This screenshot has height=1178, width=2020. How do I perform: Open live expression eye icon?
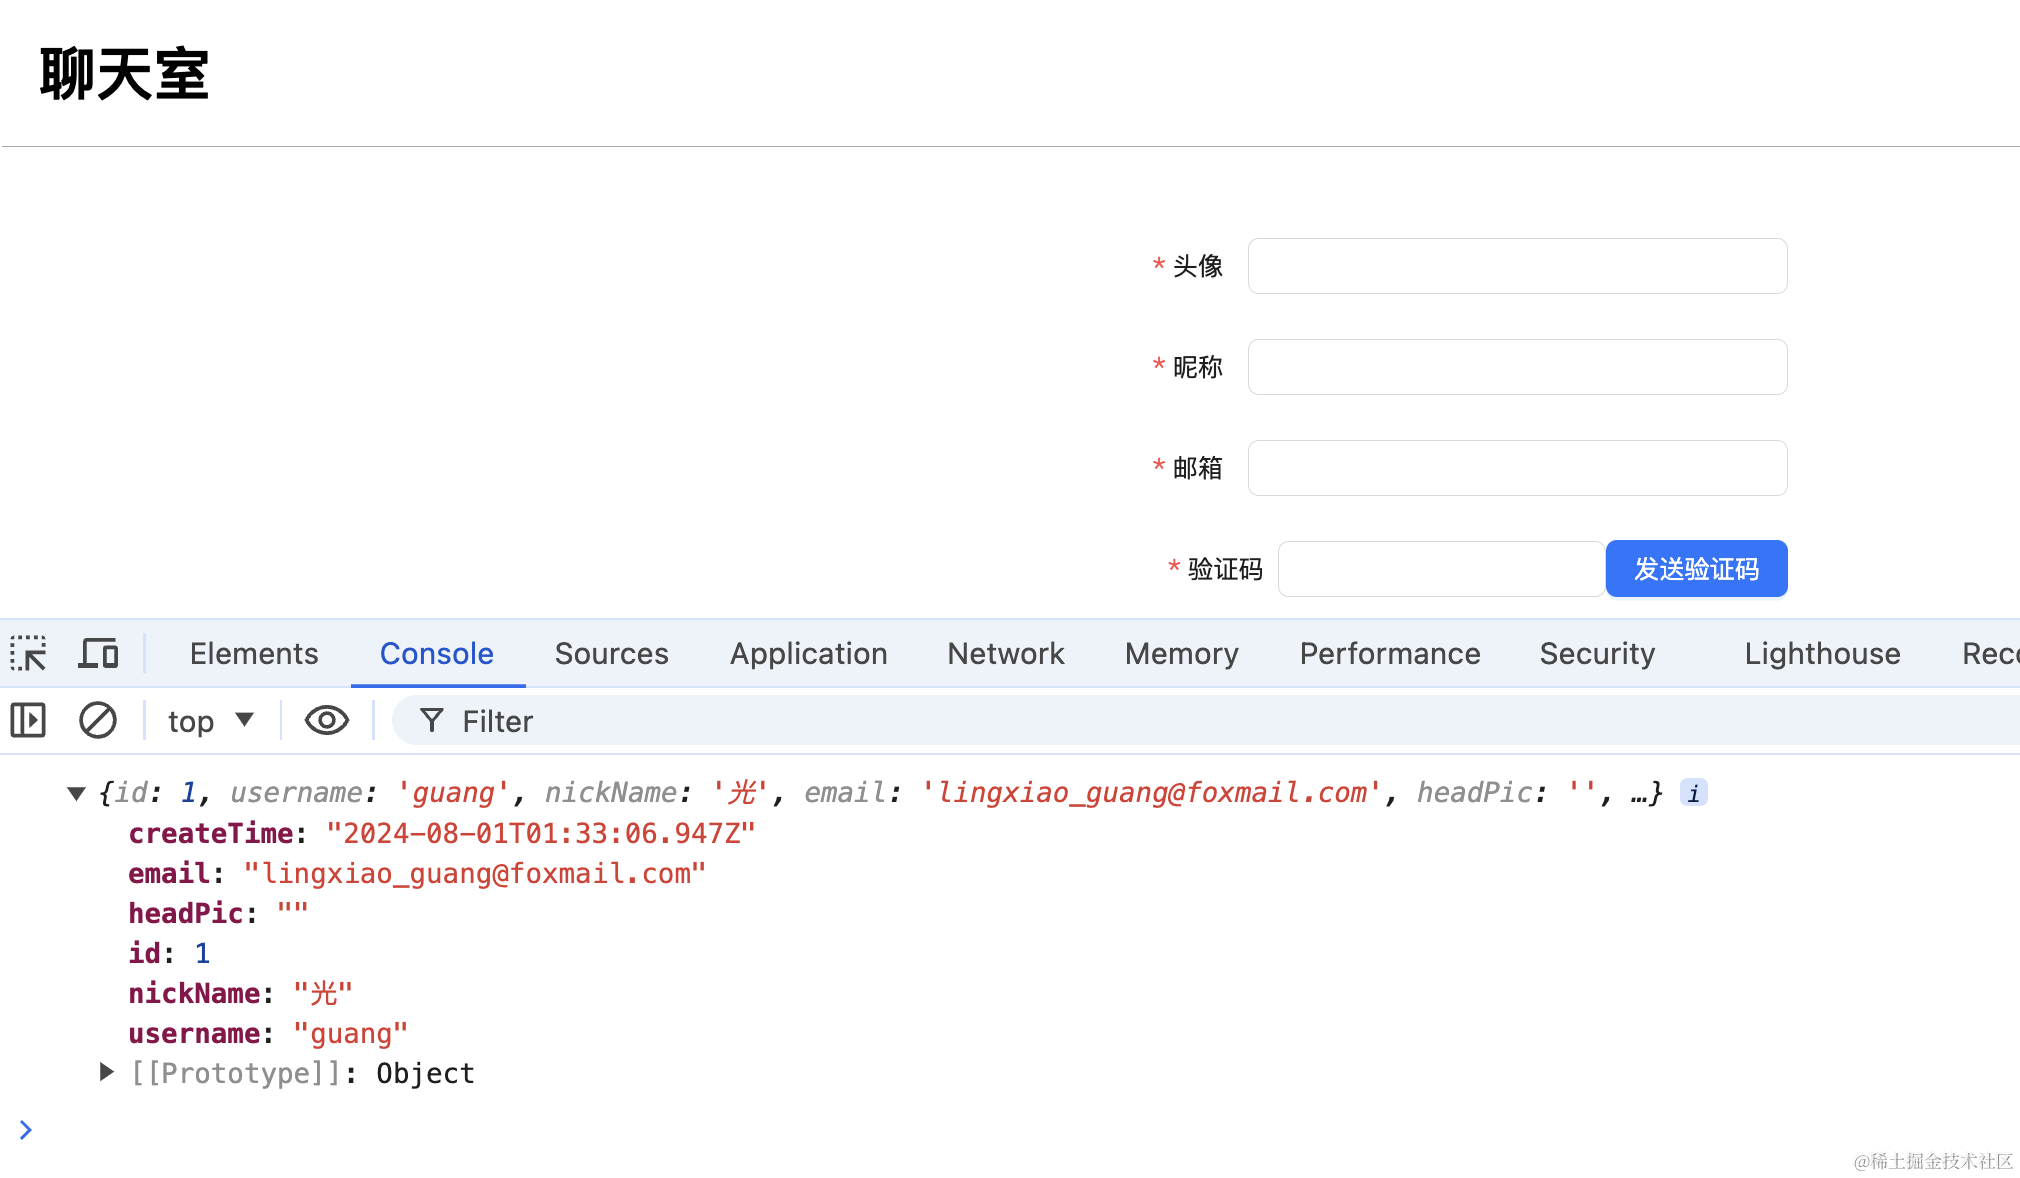point(326,721)
